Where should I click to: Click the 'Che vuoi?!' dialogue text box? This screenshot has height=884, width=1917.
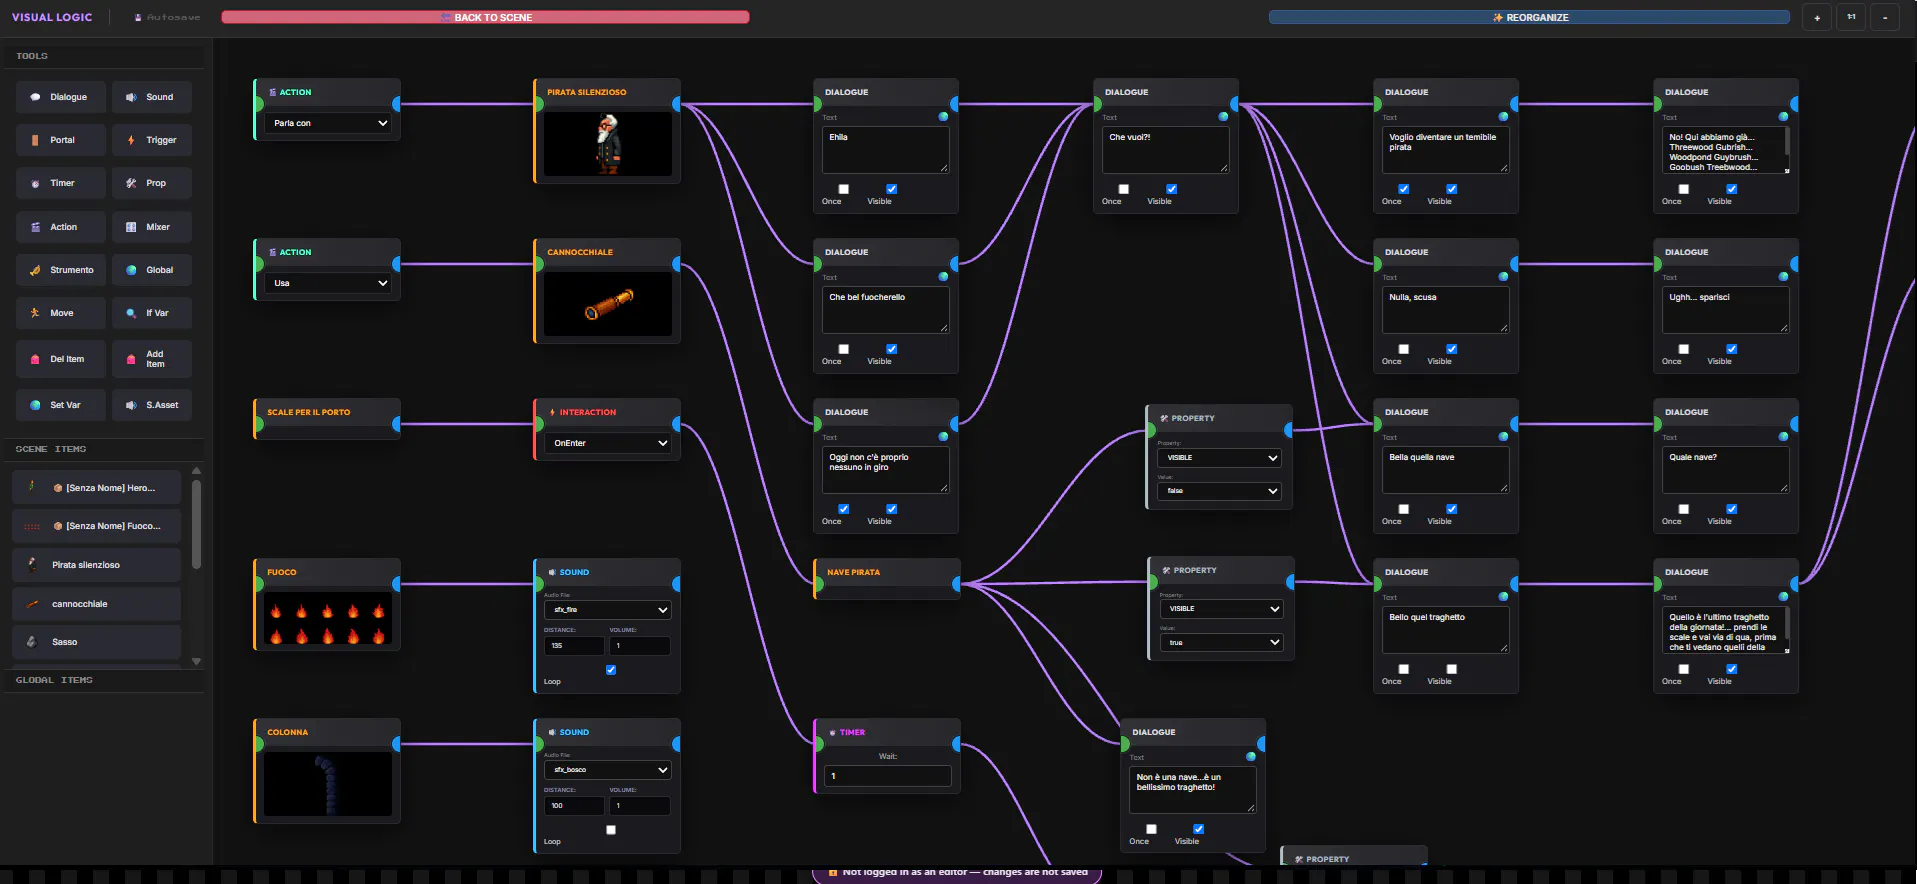1166,150
